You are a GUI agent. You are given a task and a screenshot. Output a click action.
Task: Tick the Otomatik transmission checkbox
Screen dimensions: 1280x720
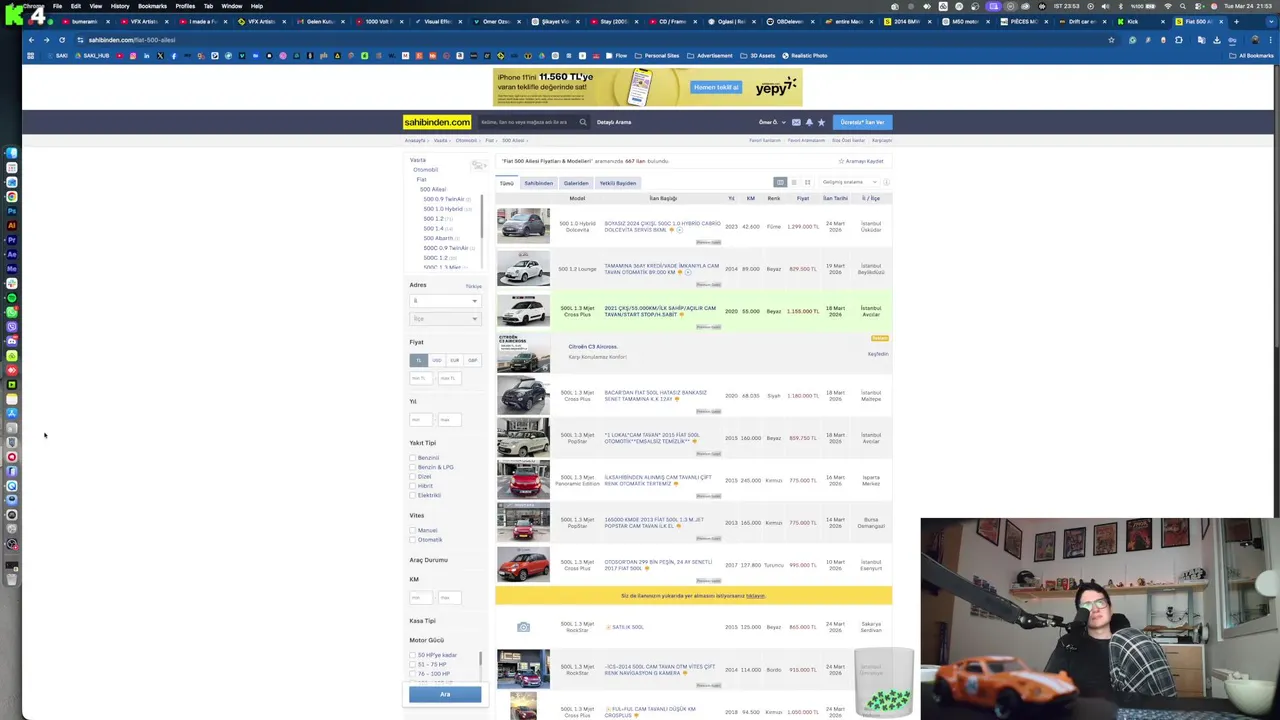coord(412,540)
